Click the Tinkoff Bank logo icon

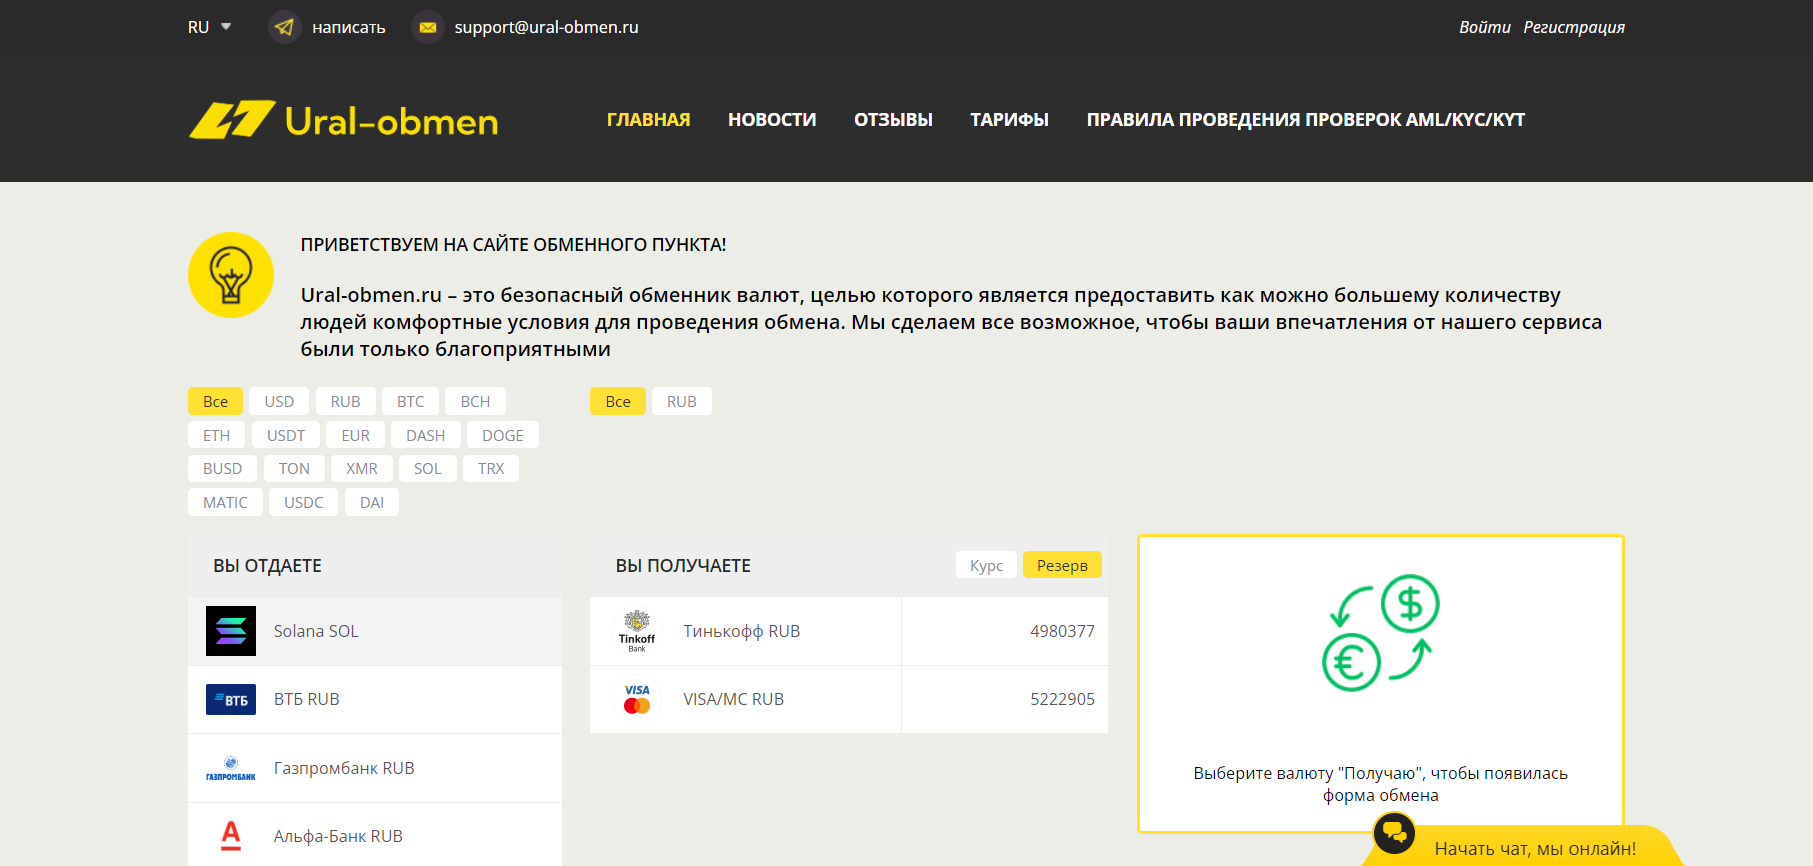click(637, 631)
